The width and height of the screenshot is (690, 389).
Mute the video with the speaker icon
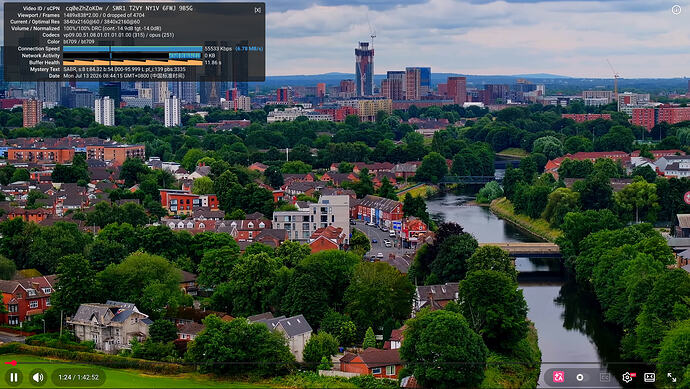click(38, 377)
